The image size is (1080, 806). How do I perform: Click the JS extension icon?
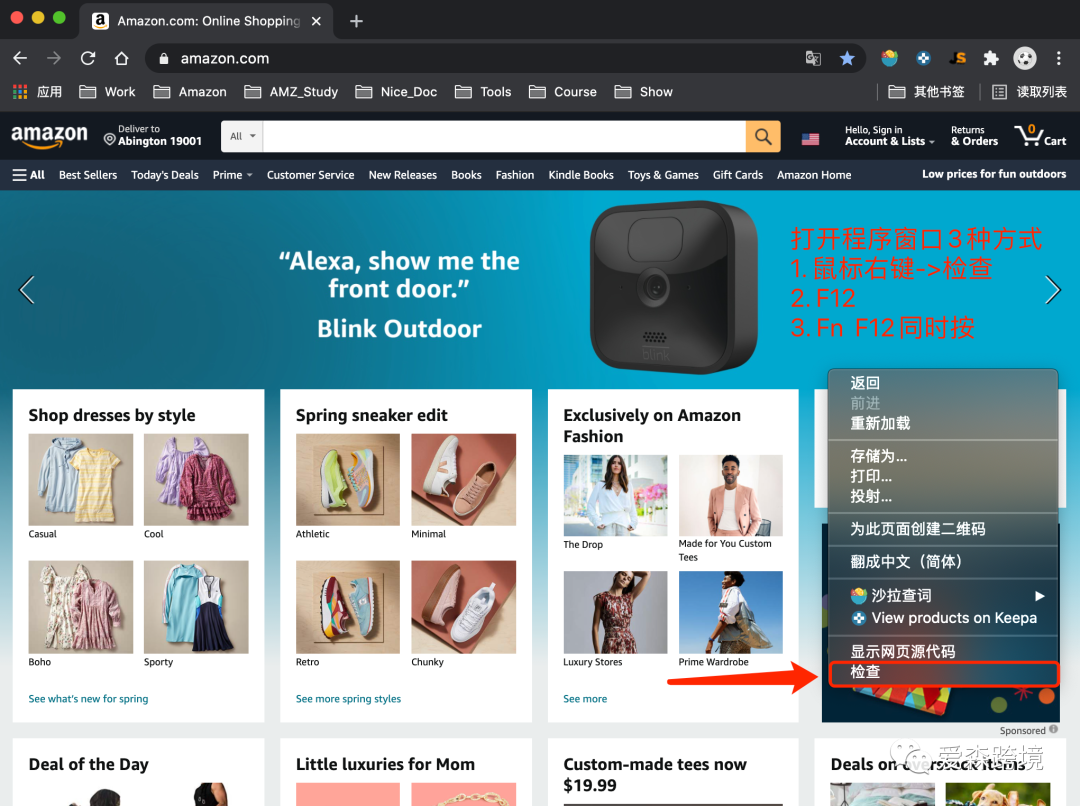point(957,58)
